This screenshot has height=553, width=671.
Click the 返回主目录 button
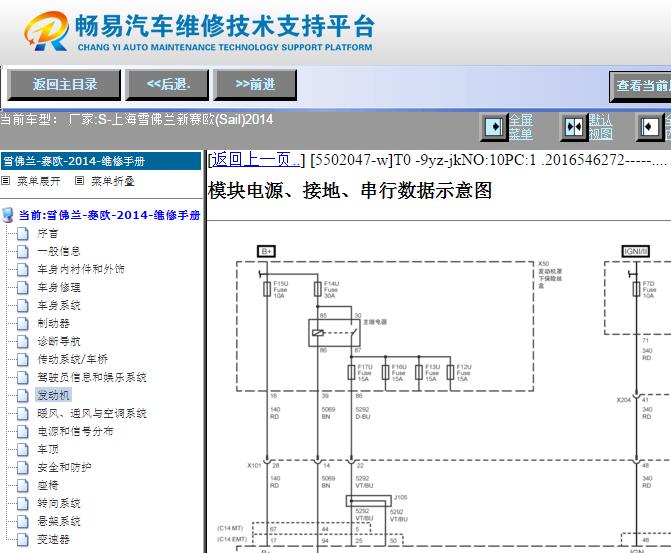[64, 85]
